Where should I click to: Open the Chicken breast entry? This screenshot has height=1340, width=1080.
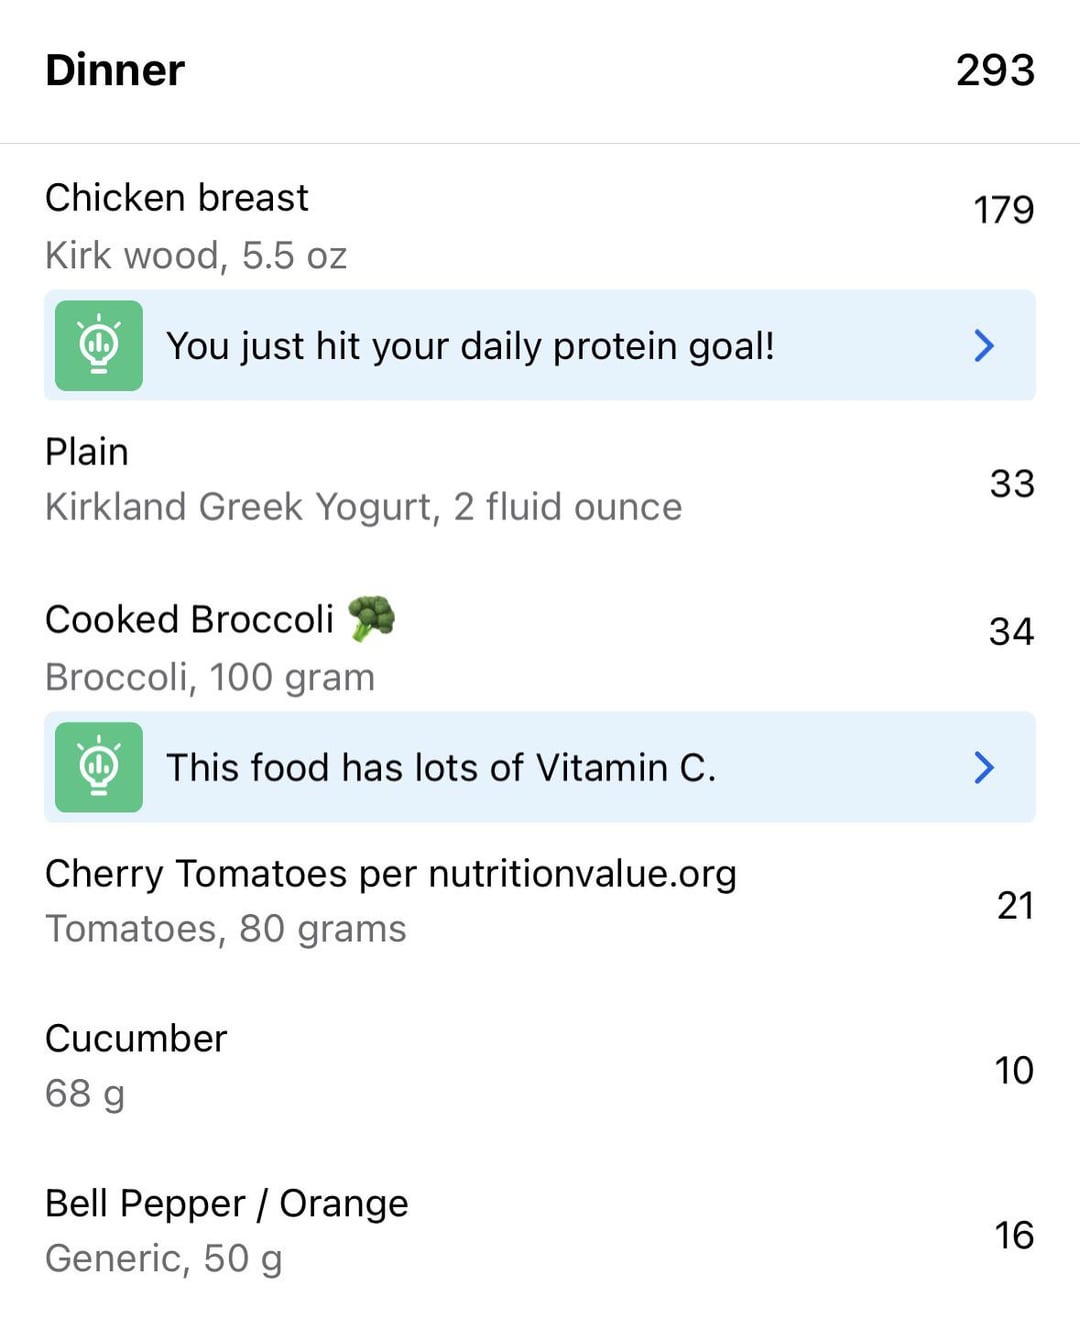(x=540, y=226)
